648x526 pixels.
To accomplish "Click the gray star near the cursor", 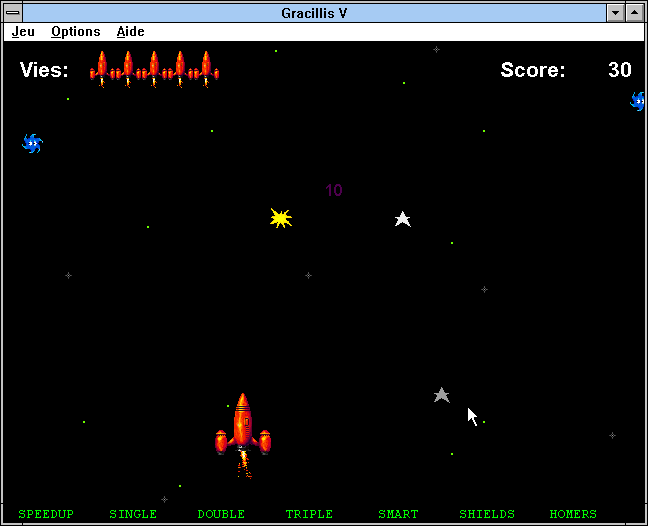I will 441,395.
